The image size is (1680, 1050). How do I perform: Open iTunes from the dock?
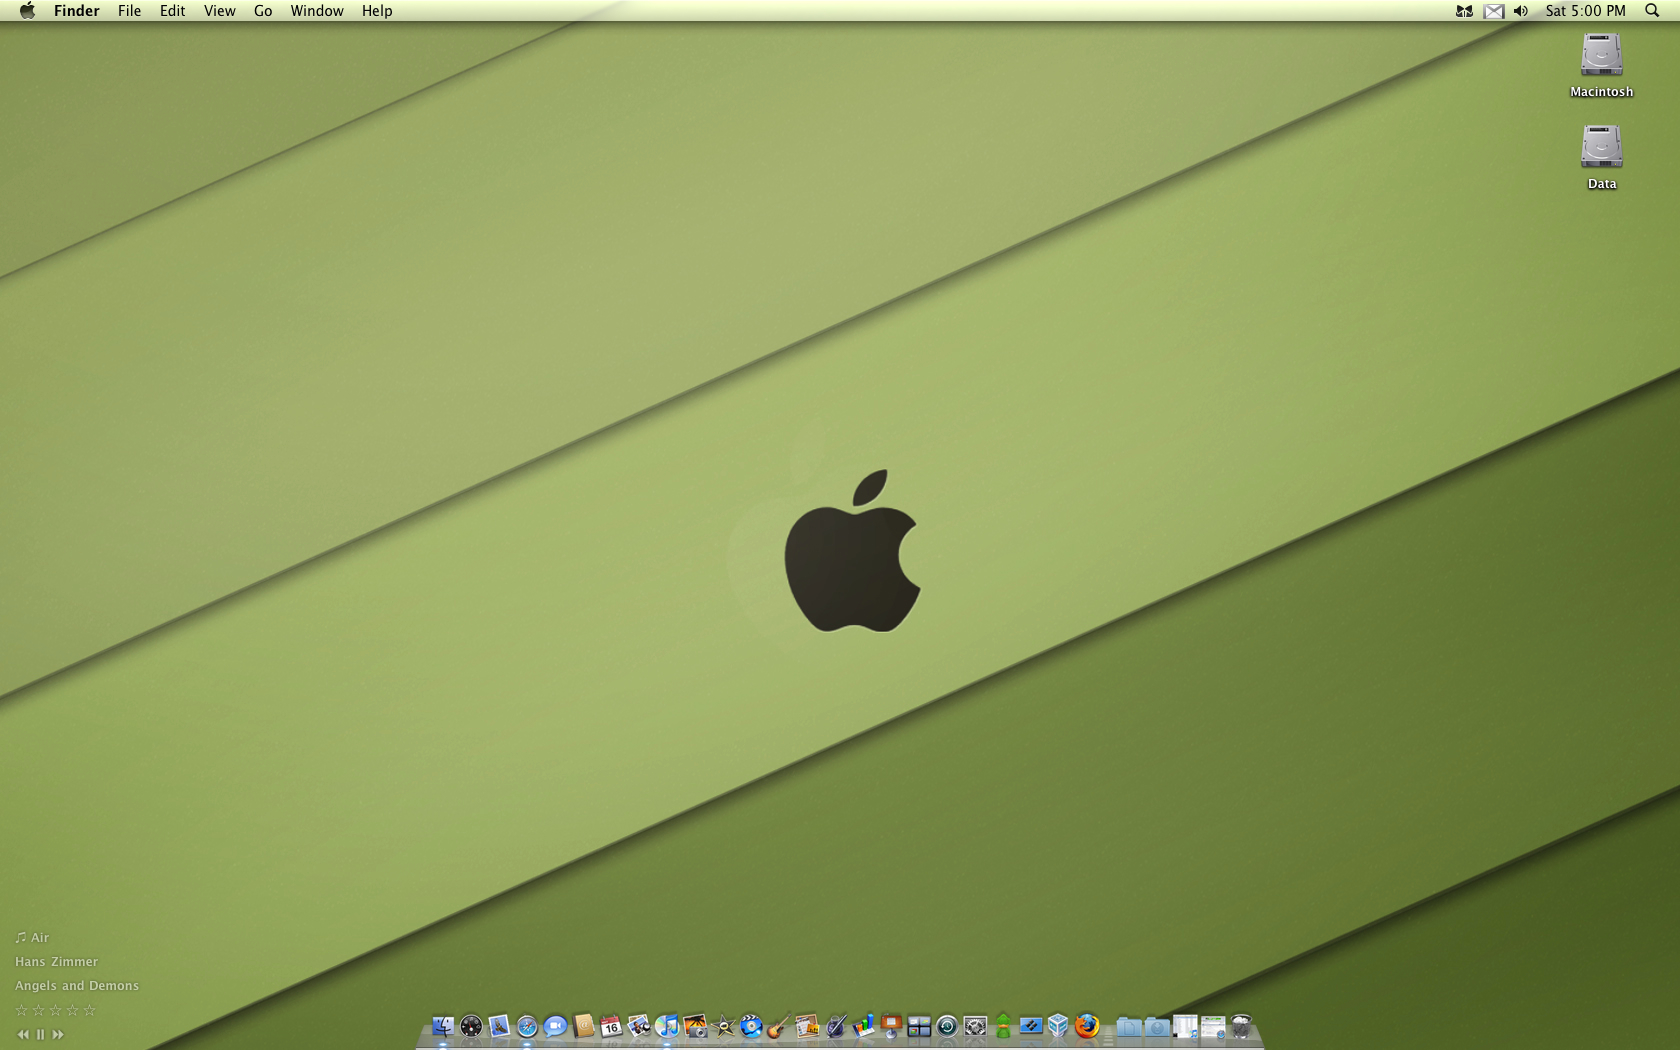tap(667, 1026)
